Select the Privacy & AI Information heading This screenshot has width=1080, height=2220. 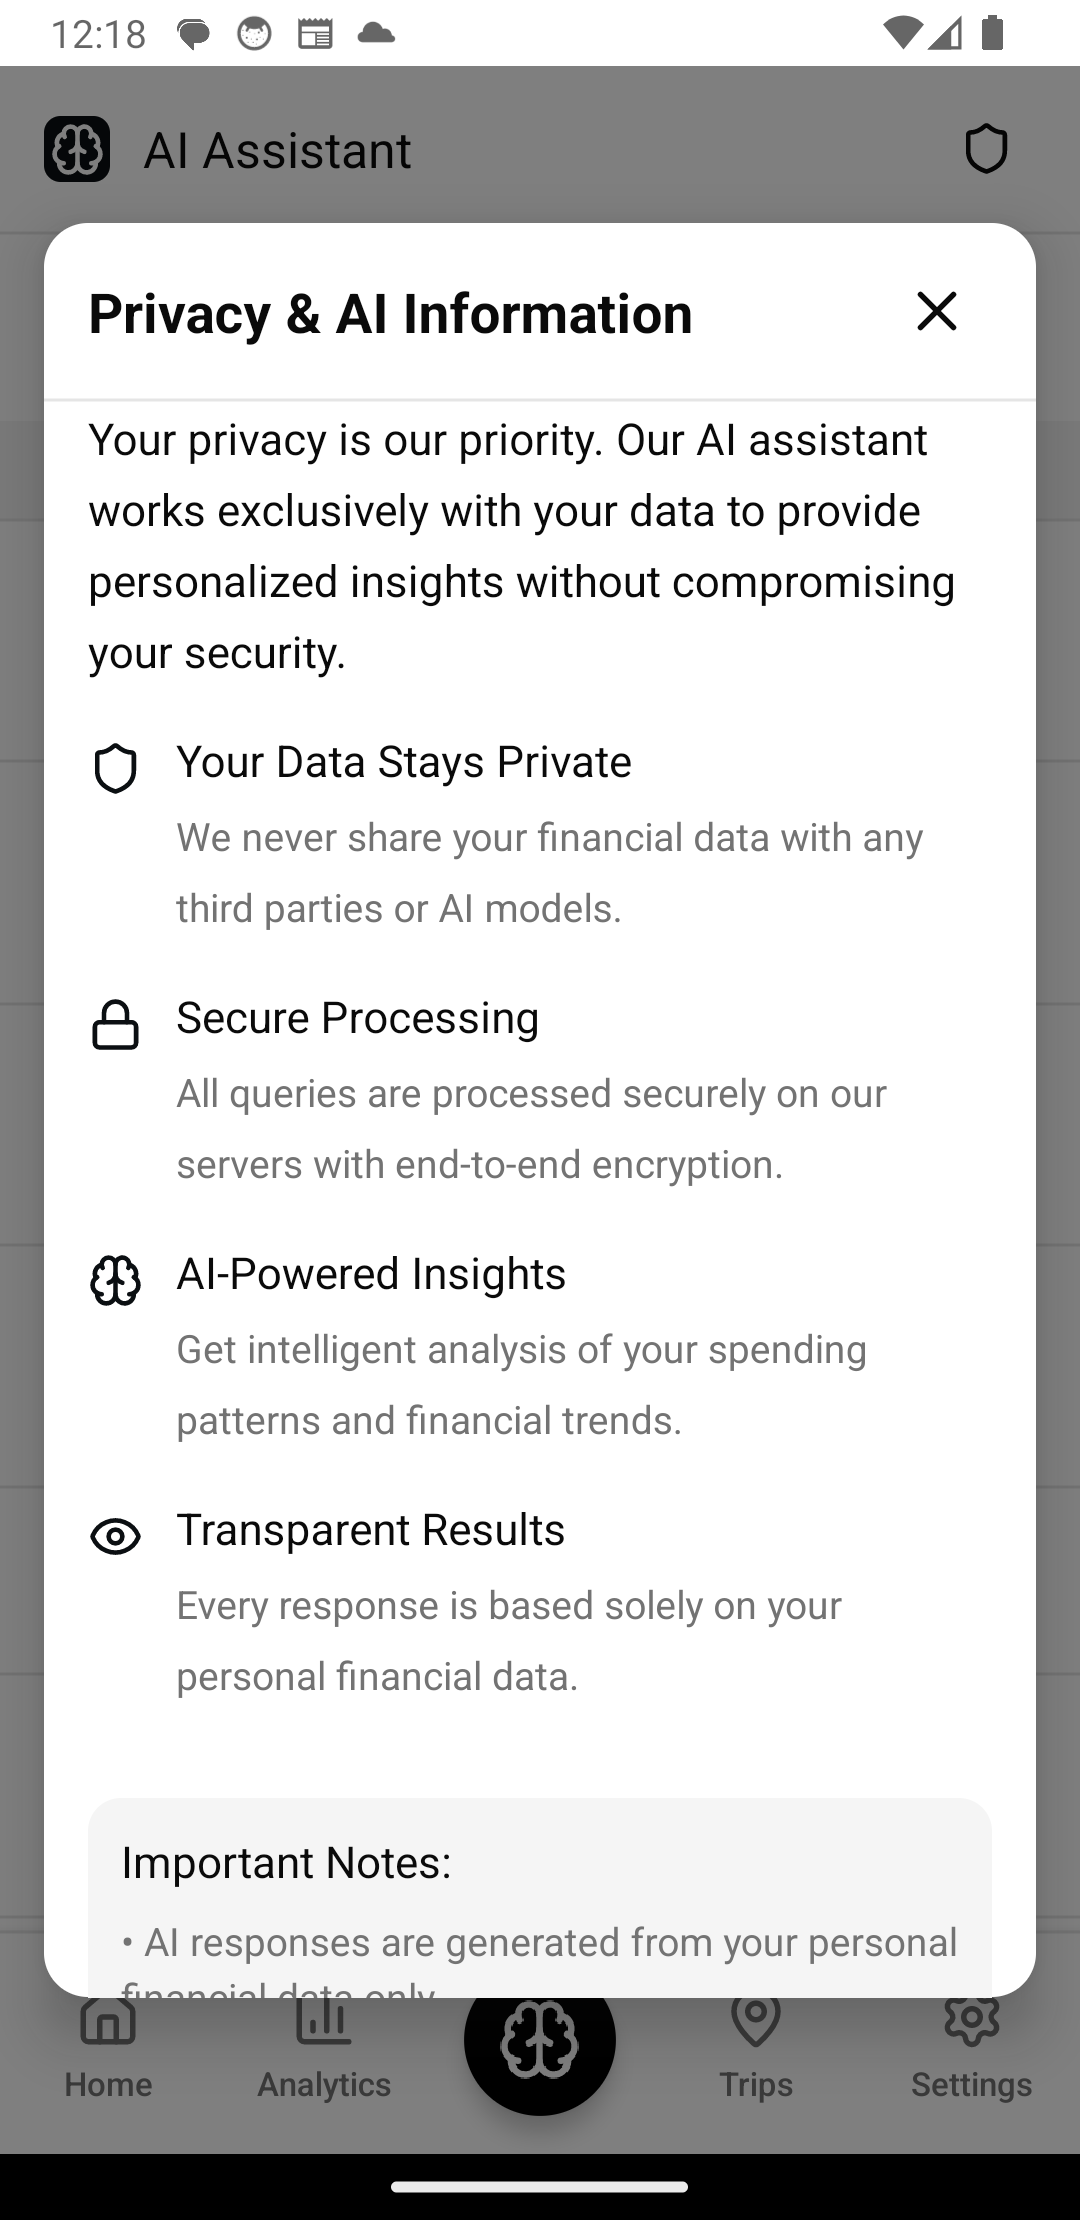click(x=390, y=313)
